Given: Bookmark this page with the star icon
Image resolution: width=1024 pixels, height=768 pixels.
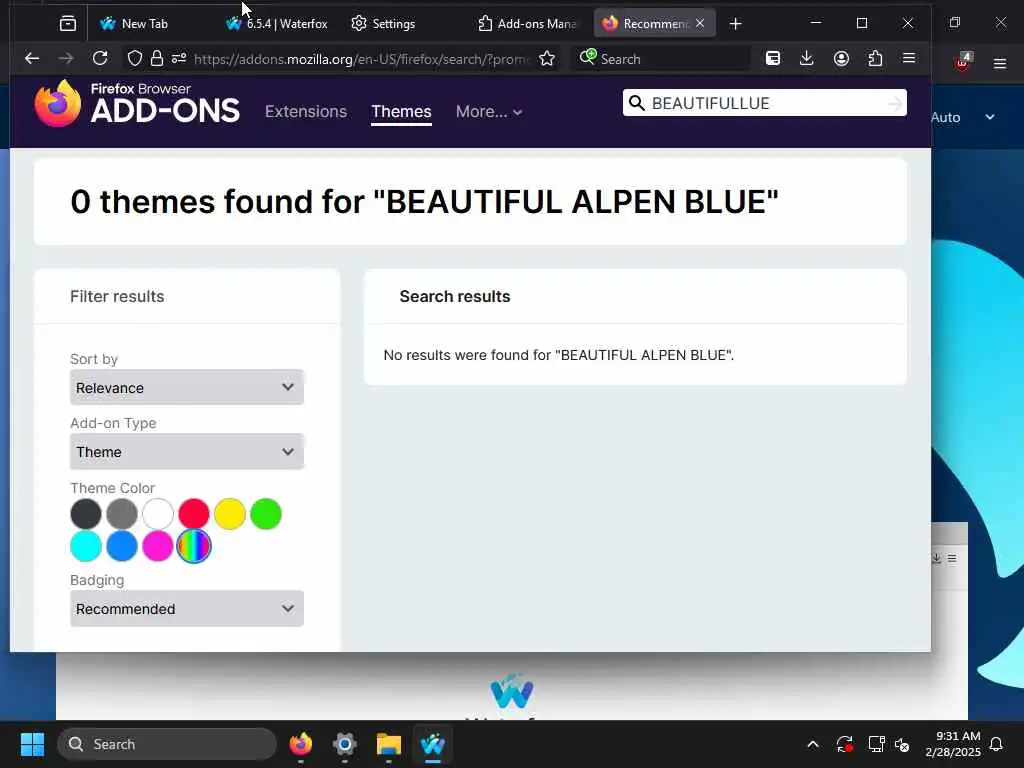Looking at the screenshot, I should pyautogui.click(x=547, y=59).
